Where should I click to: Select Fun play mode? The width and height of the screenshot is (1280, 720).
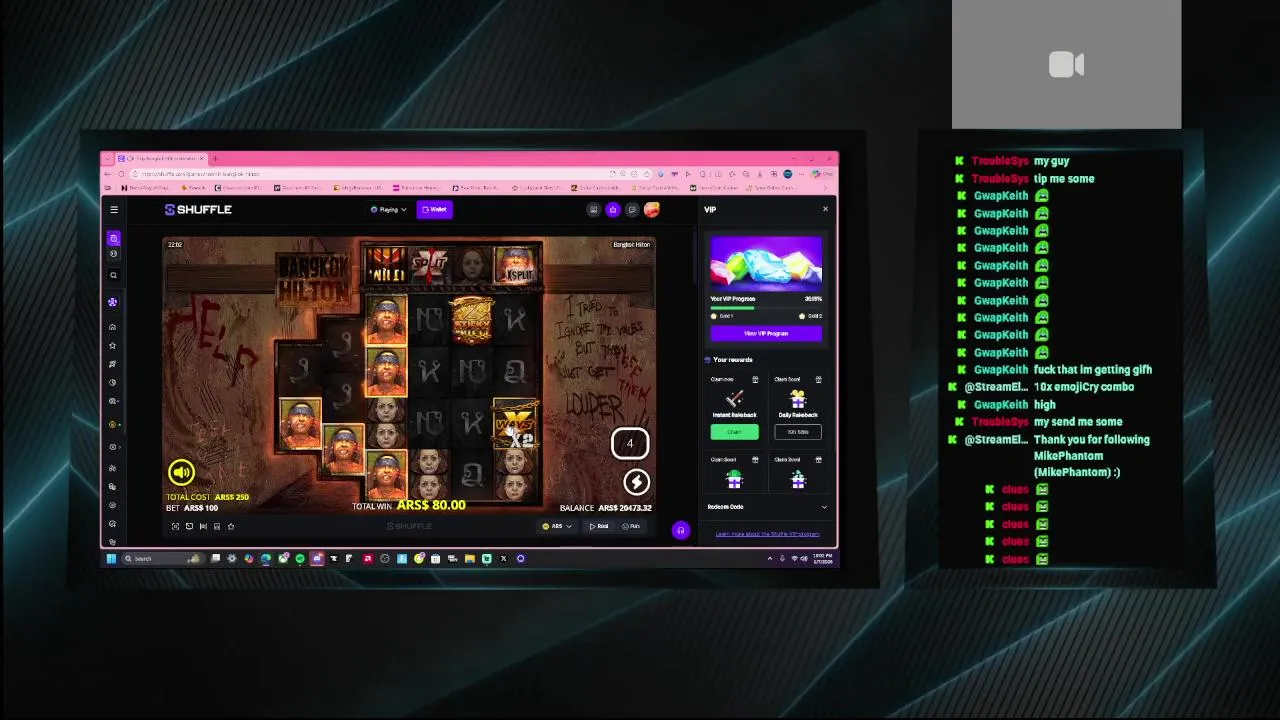tap(632, 526)
